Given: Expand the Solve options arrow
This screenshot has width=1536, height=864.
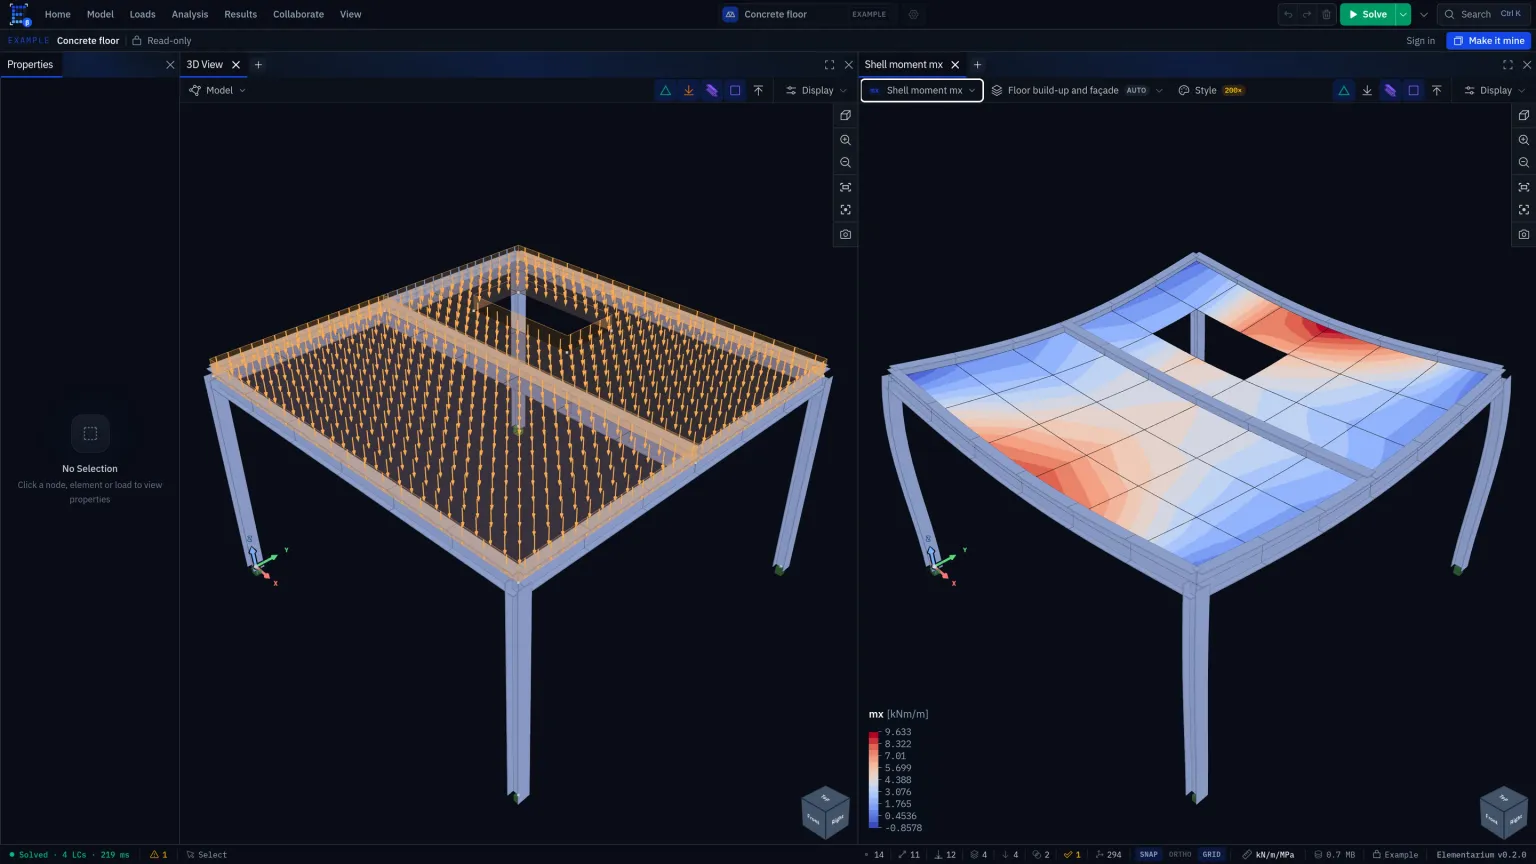Looking at the screenshot, I should tap(1403, 14).
